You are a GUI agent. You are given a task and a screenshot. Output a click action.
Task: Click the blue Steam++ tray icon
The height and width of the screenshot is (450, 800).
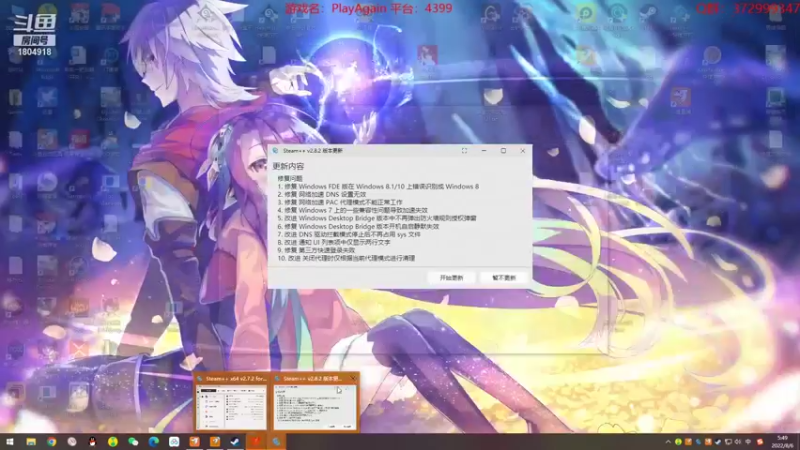(x=698, y=442)
